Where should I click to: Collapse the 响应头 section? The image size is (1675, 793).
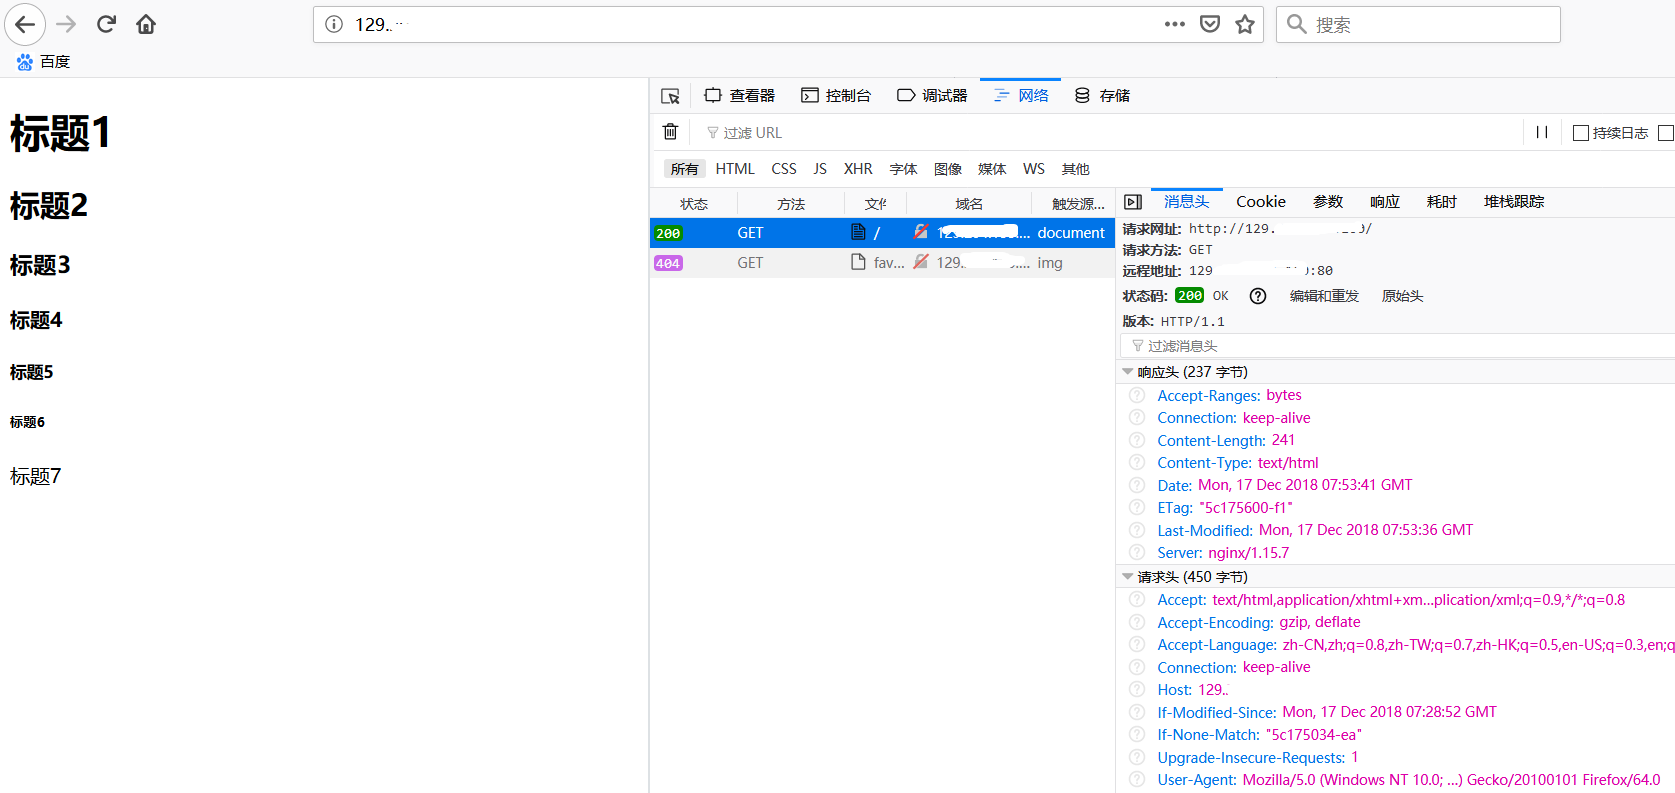click(x=1128, y=372)
